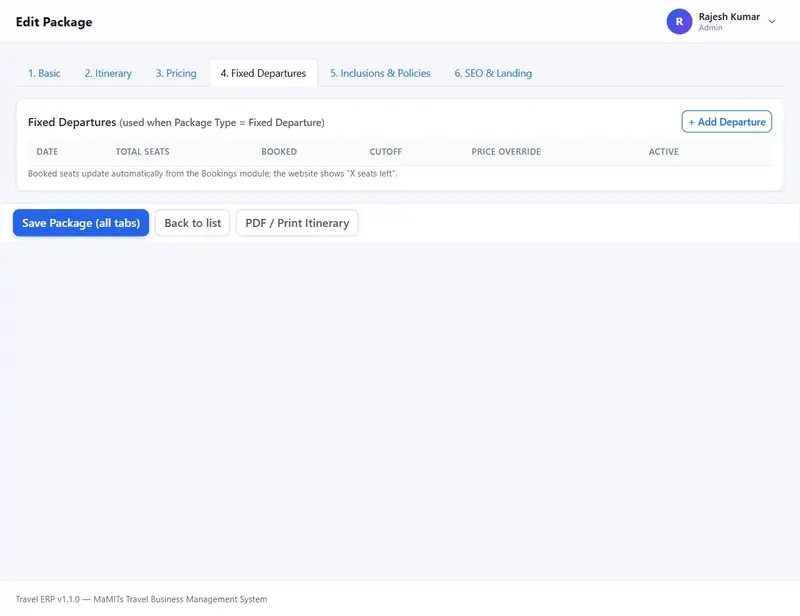This screenshot has height=616, width=800.
Task: Switch to the 2. Itinerary tab
Action: tap(108, 73)
